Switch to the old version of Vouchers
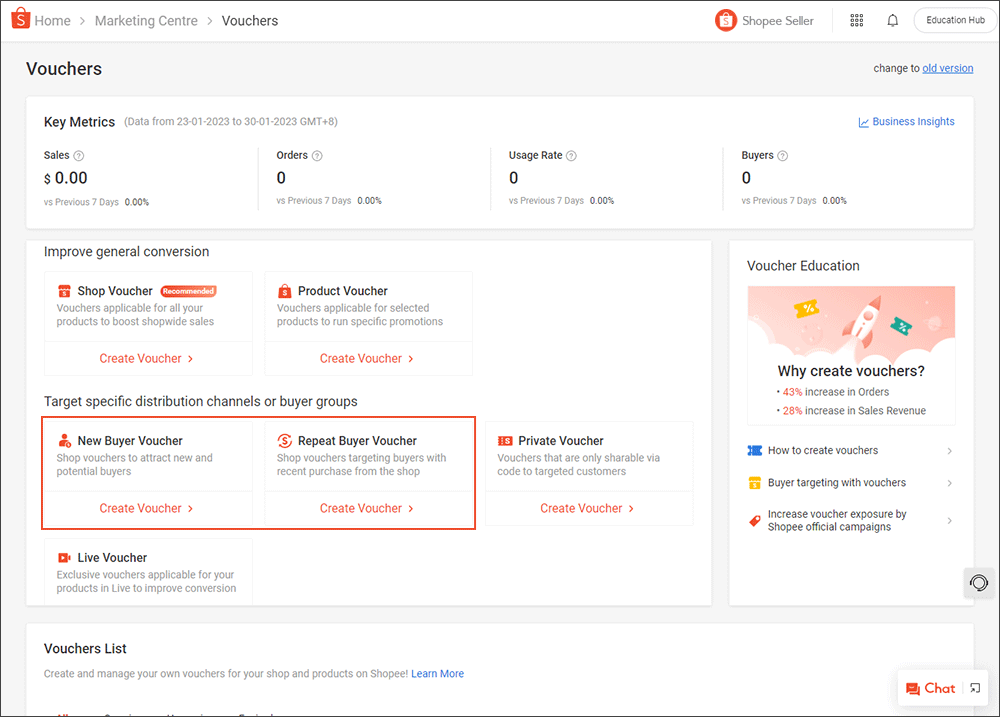 pyautogui.click(x=948, y=68)
